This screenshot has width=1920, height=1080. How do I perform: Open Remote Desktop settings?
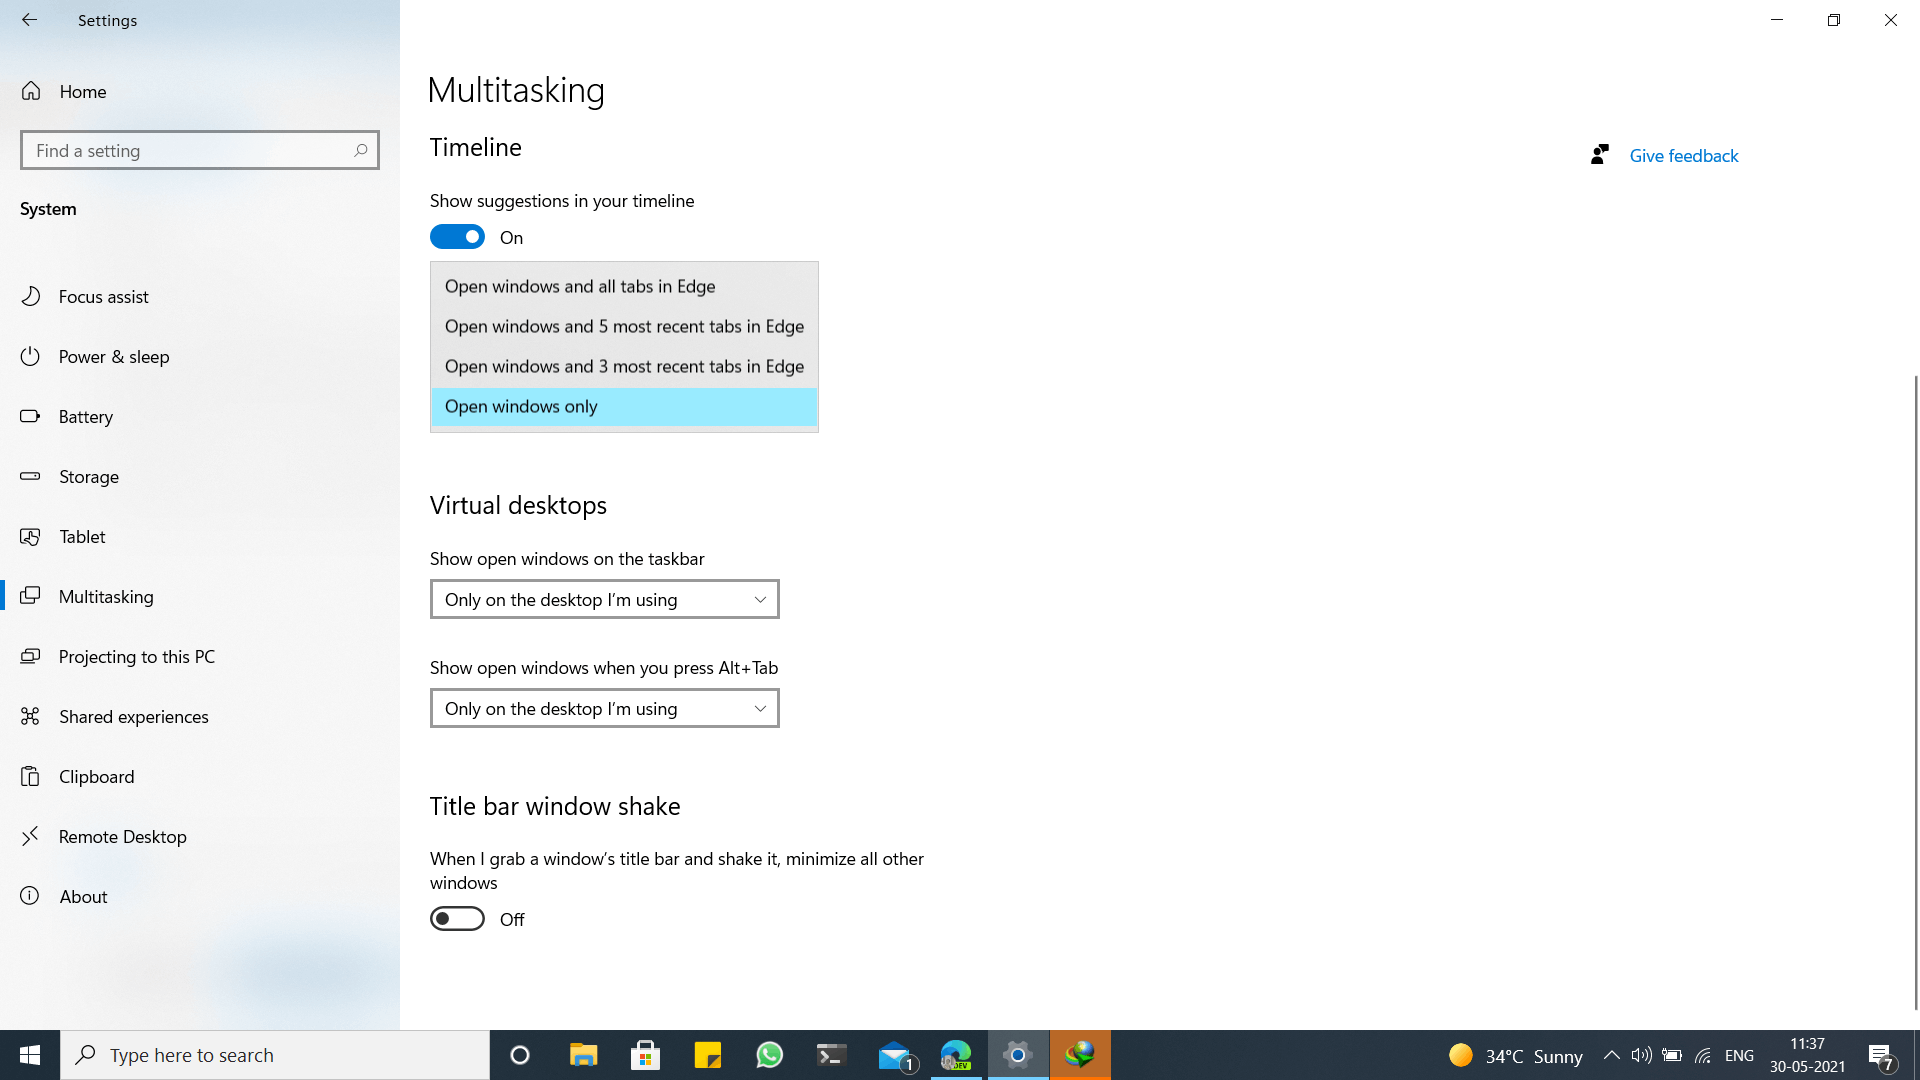(200, 836)
